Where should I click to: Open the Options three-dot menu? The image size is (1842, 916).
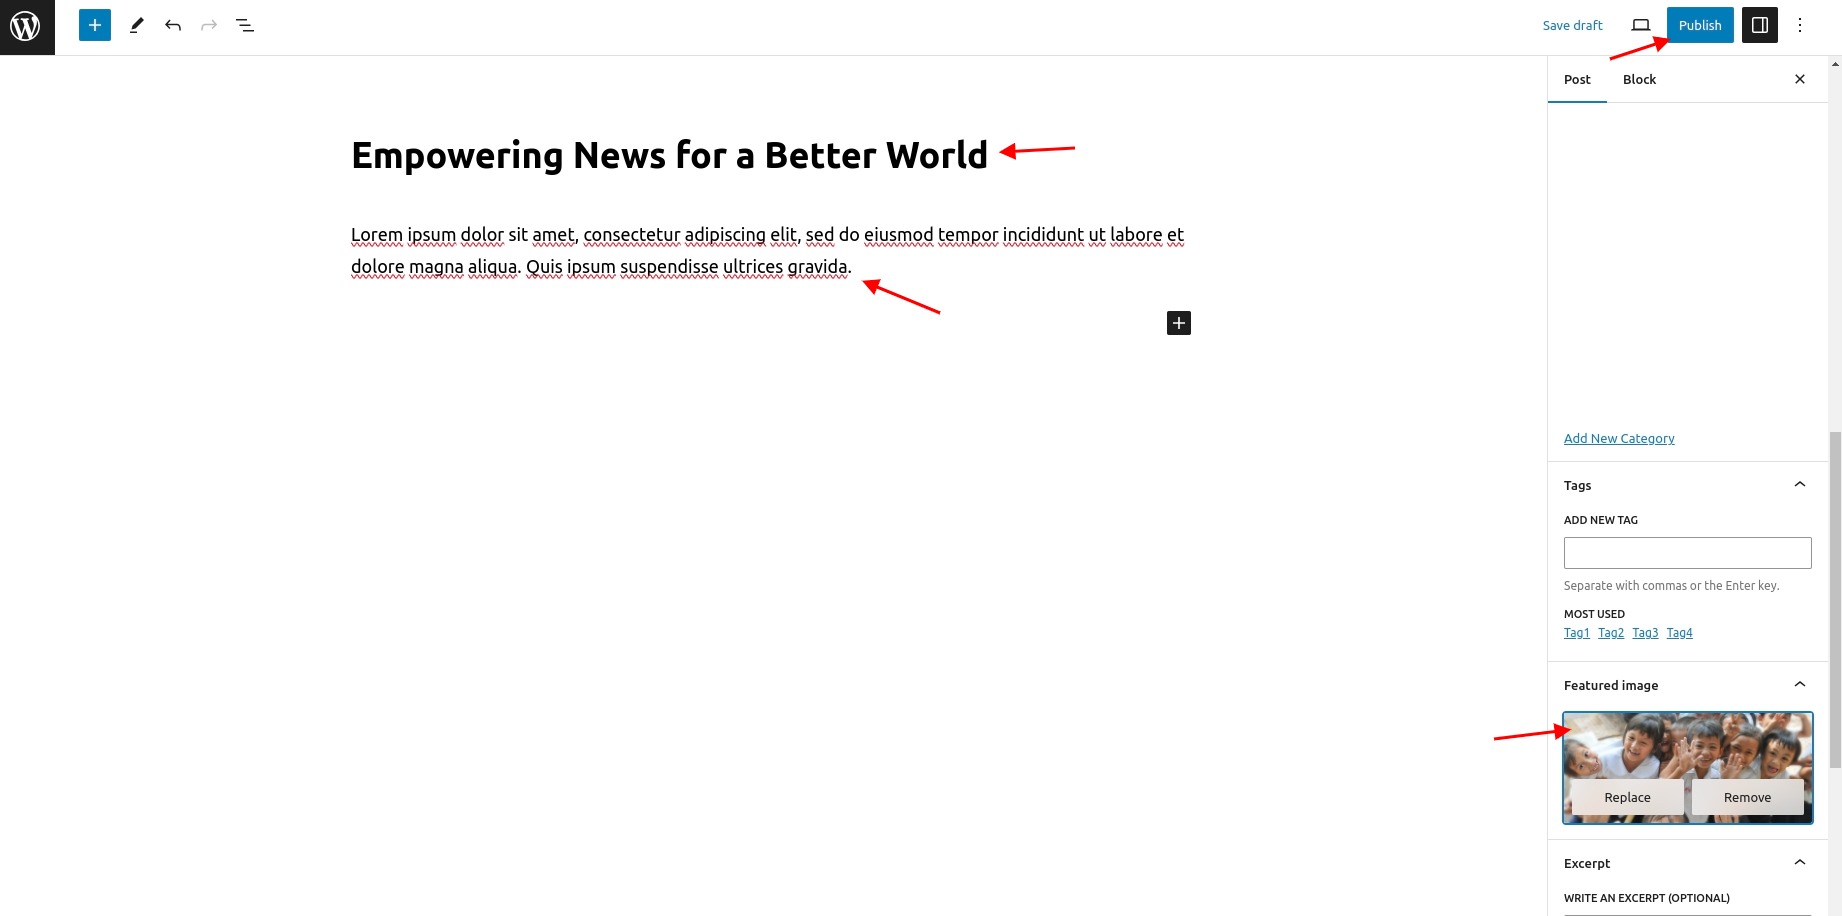1800,25
